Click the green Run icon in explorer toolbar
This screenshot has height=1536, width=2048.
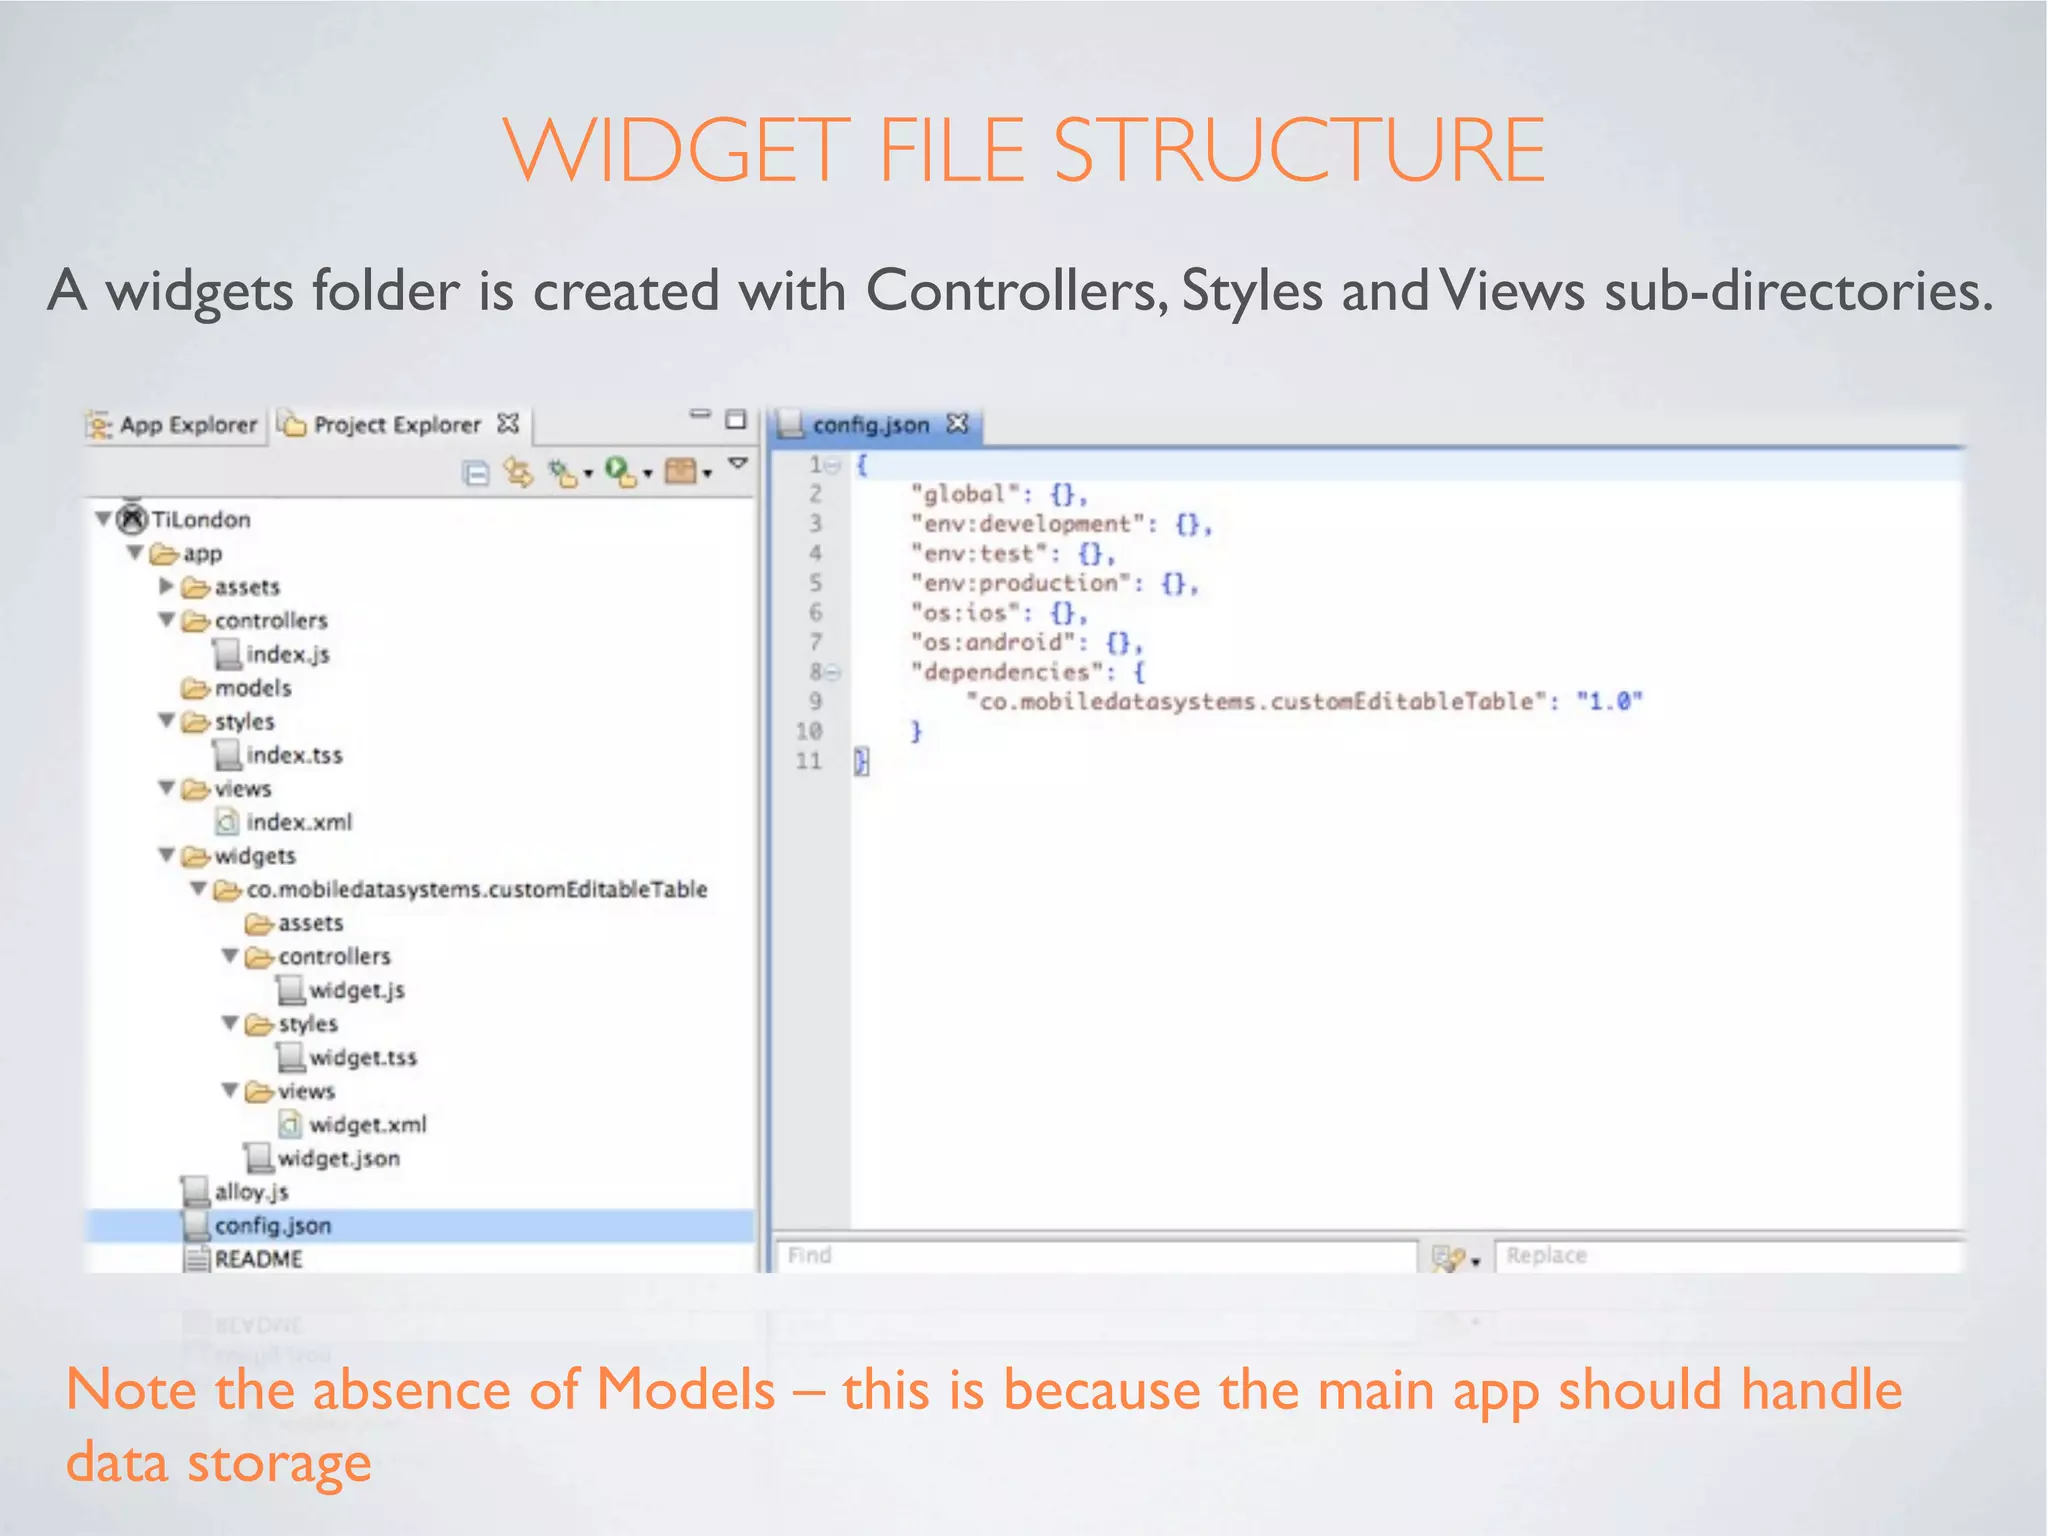click(x=621, y=472)
